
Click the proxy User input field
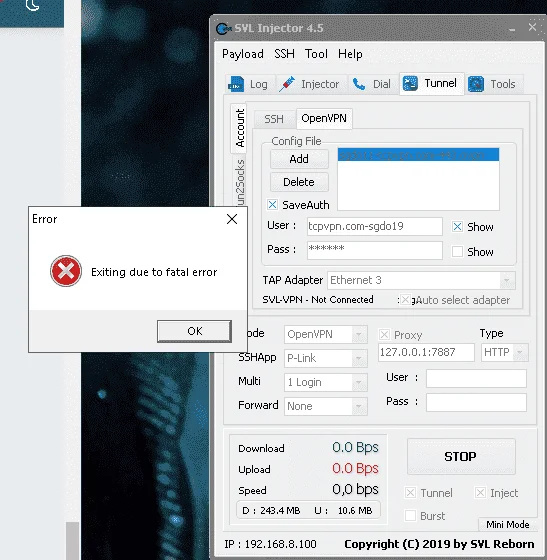pyautogui.click(x=476, y=378)
